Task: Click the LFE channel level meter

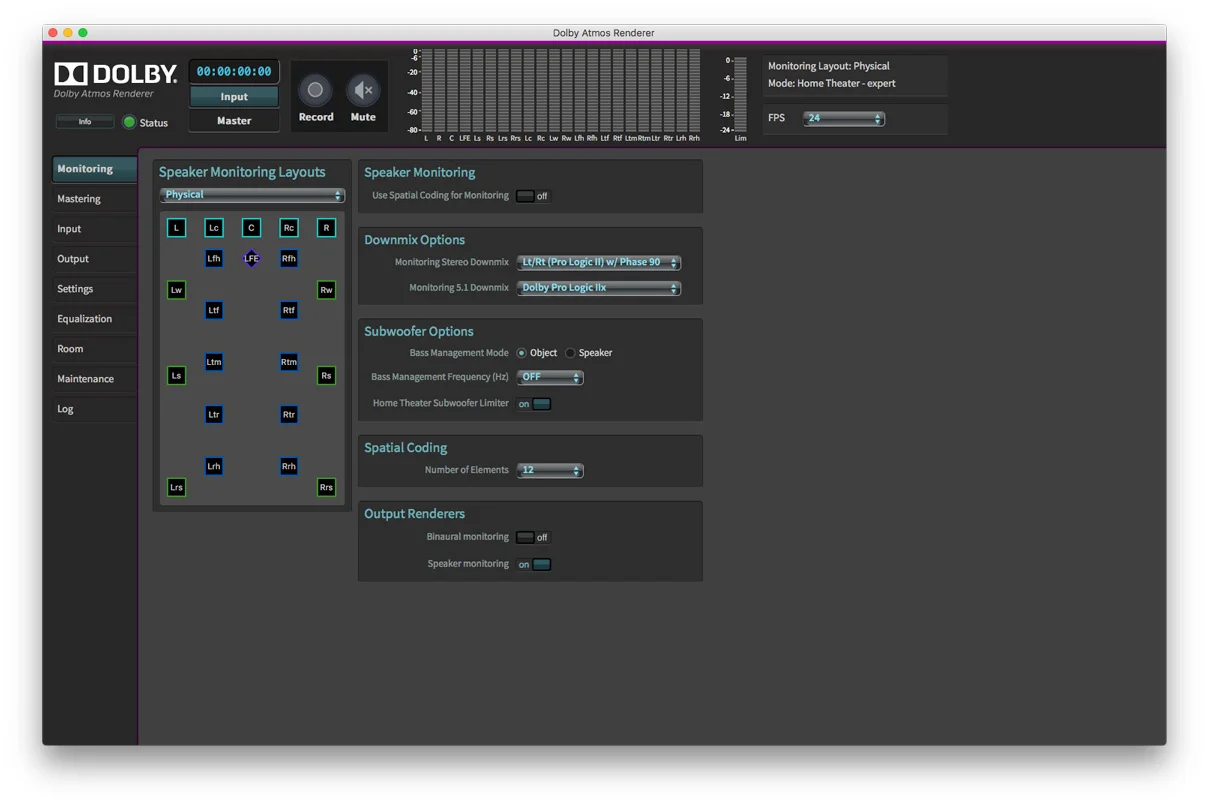Action: coord(465,91)
